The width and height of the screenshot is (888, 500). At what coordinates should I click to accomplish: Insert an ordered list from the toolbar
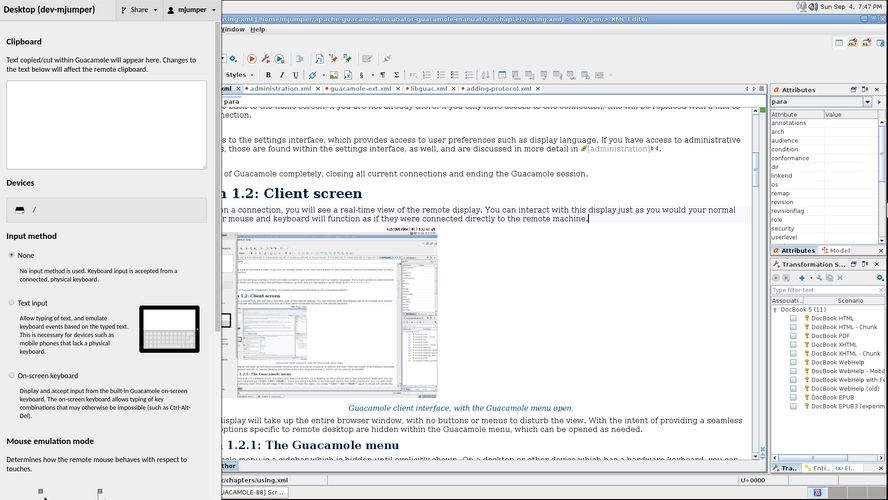pos(427,75)
